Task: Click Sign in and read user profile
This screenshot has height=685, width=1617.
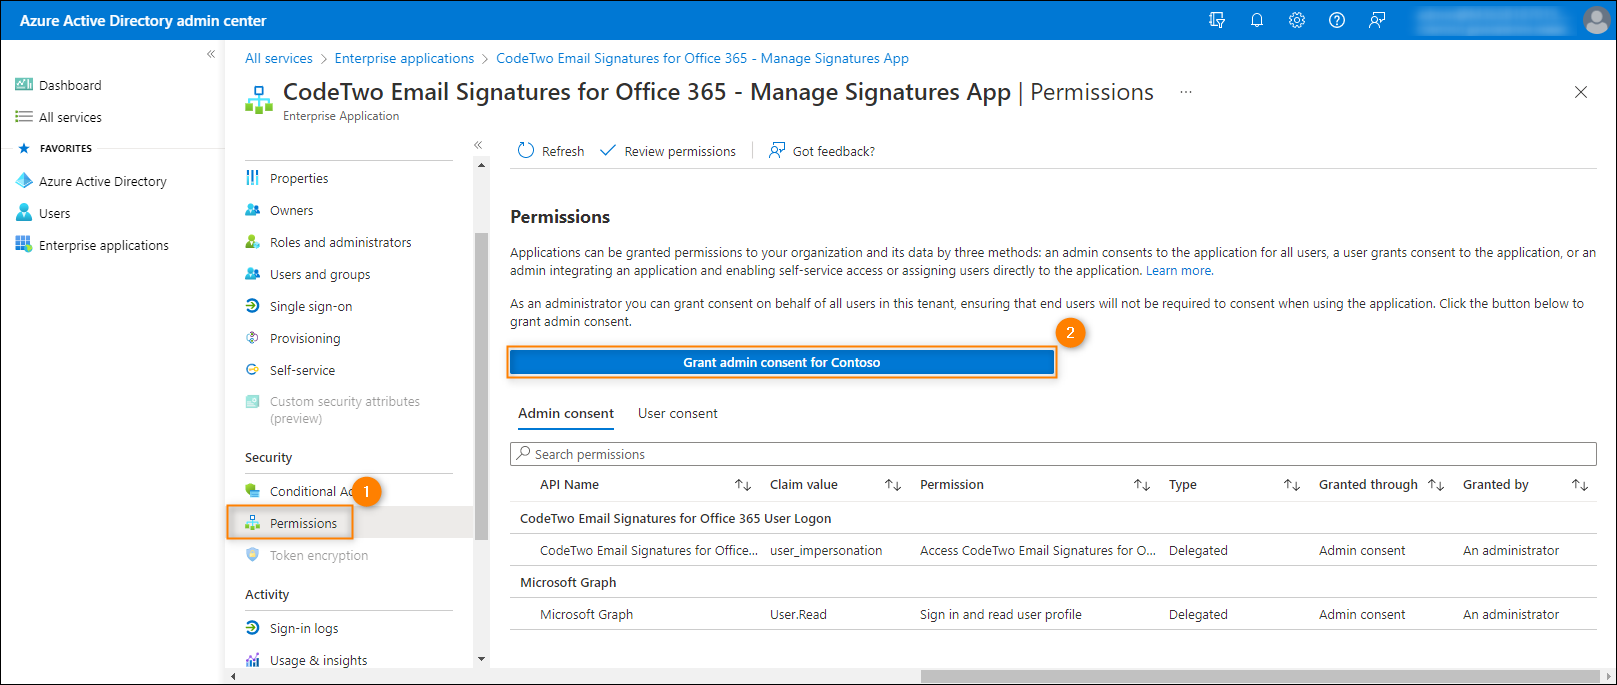Action: tap(1001, 614)
